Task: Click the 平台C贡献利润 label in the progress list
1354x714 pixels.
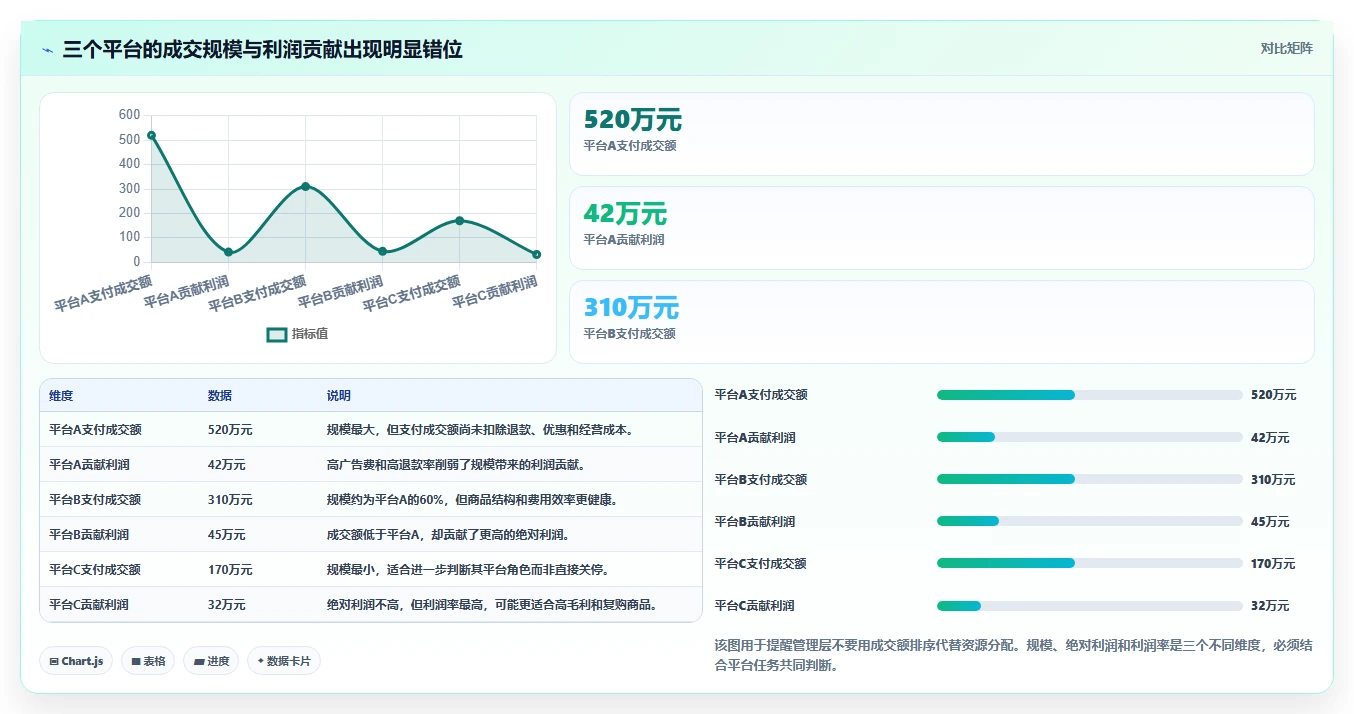Action: click(x=755, y=605)
